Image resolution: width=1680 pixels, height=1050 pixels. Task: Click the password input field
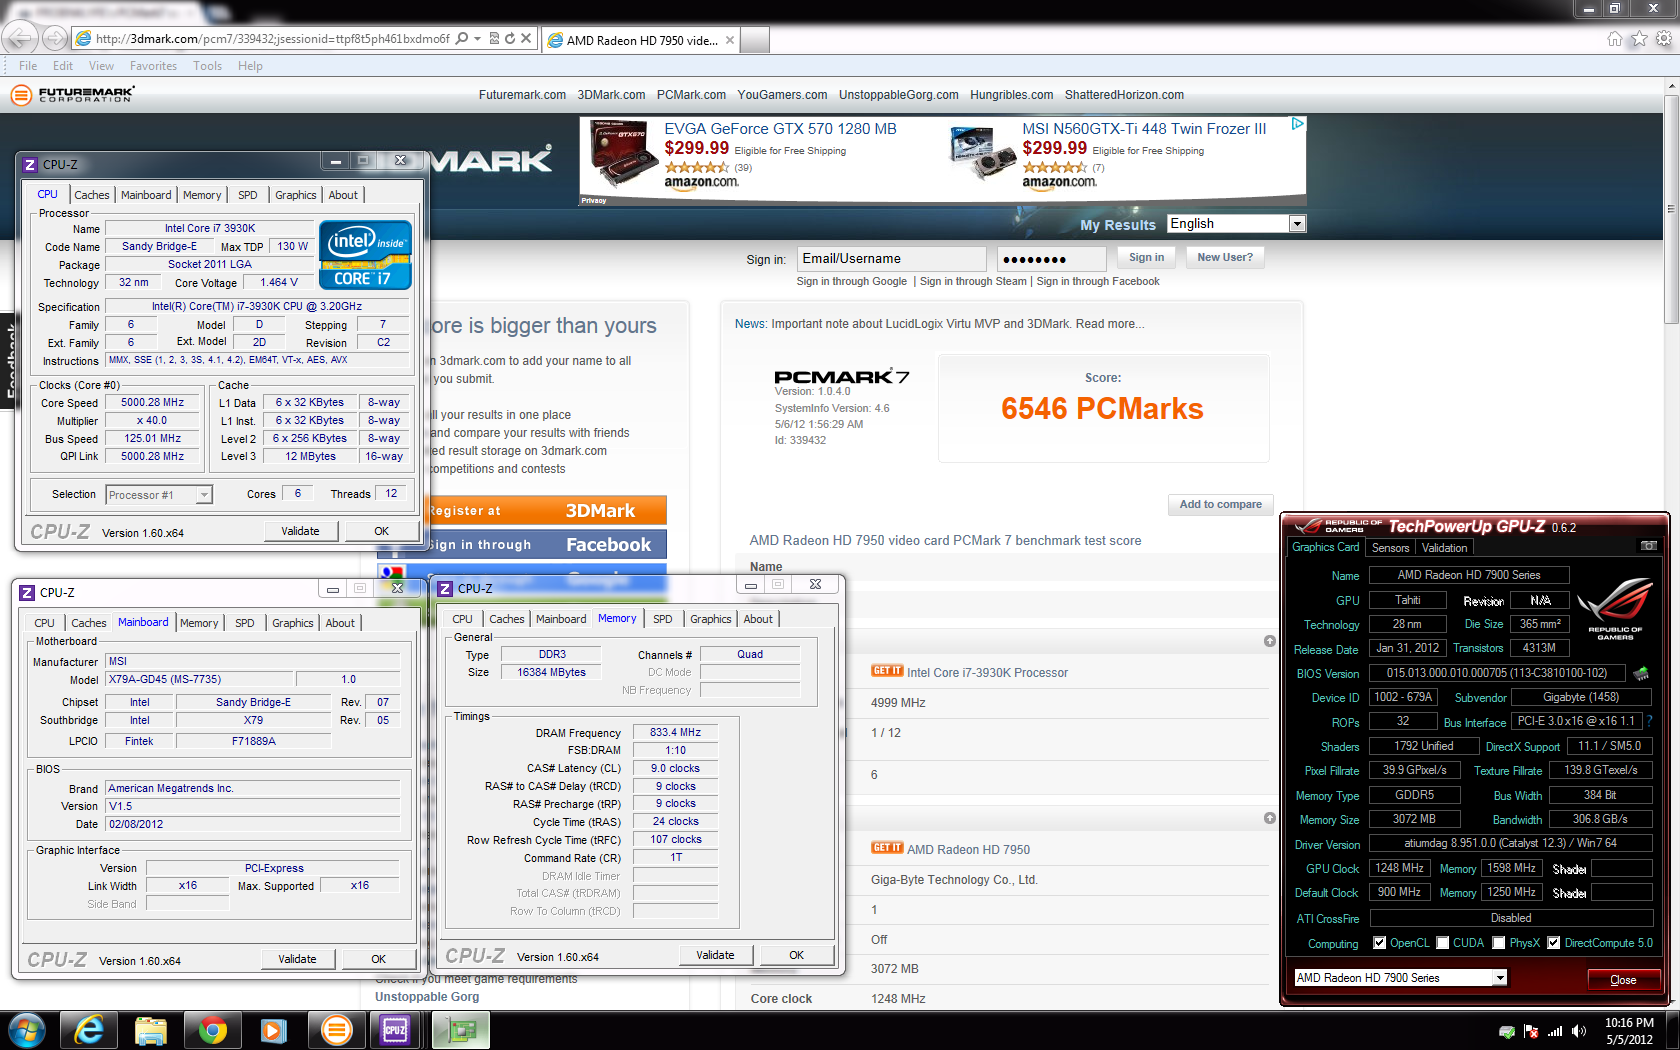1052,259
